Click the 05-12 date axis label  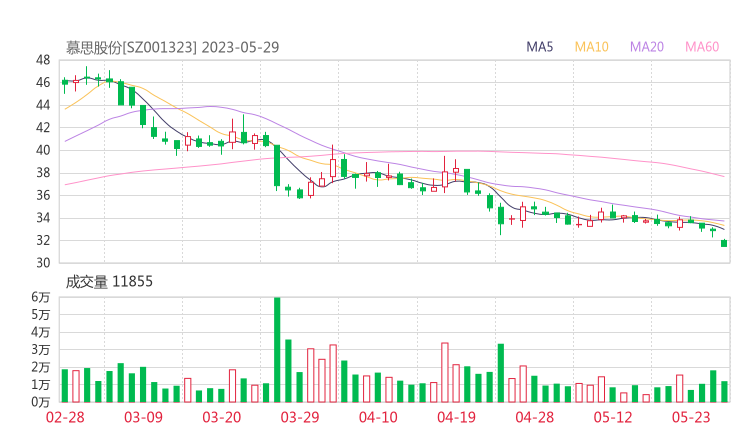[613, 417]
